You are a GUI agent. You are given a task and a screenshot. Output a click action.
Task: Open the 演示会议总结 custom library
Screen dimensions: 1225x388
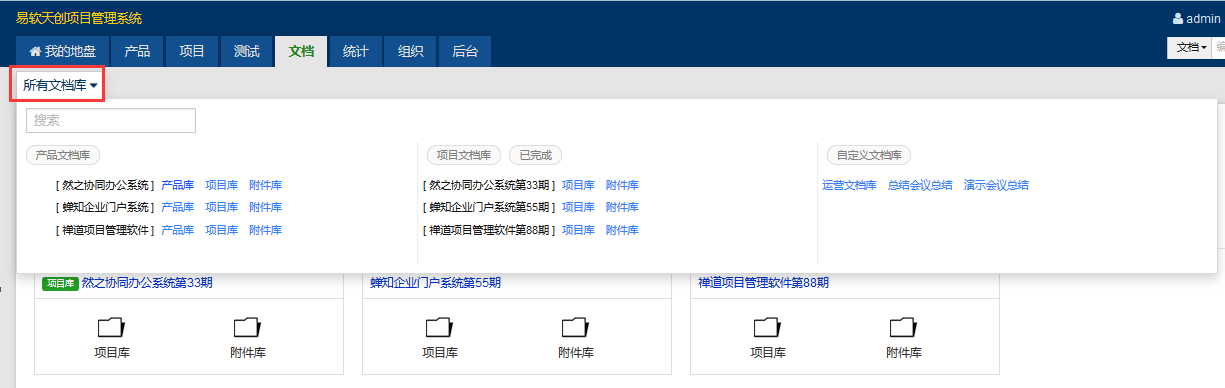point(996,185)
